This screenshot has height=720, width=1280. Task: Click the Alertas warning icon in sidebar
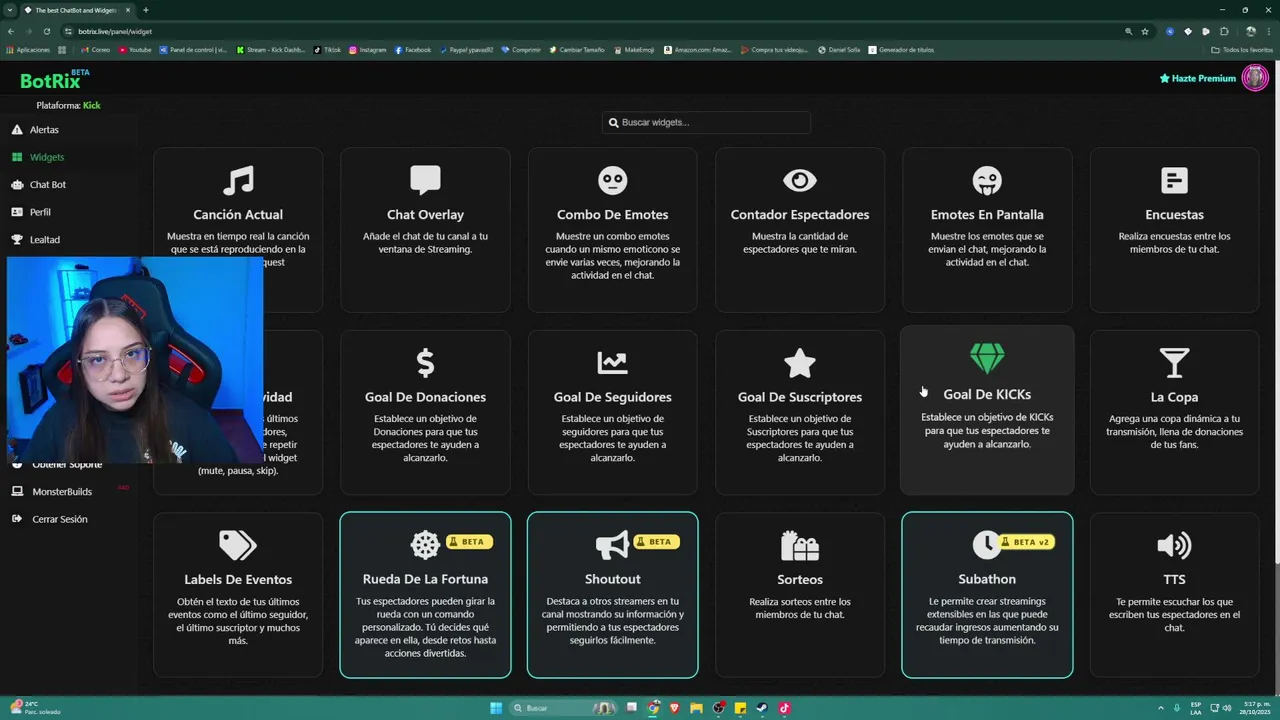point(17,130)
